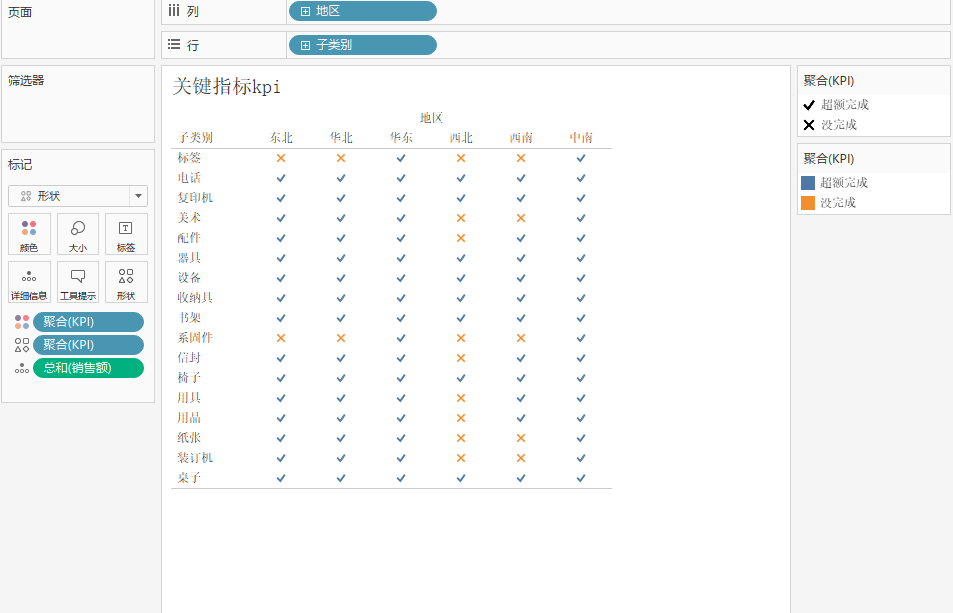Click detail icon beside 总和(销售额) pill
This screenshot has width=953, height=613.
22,368
